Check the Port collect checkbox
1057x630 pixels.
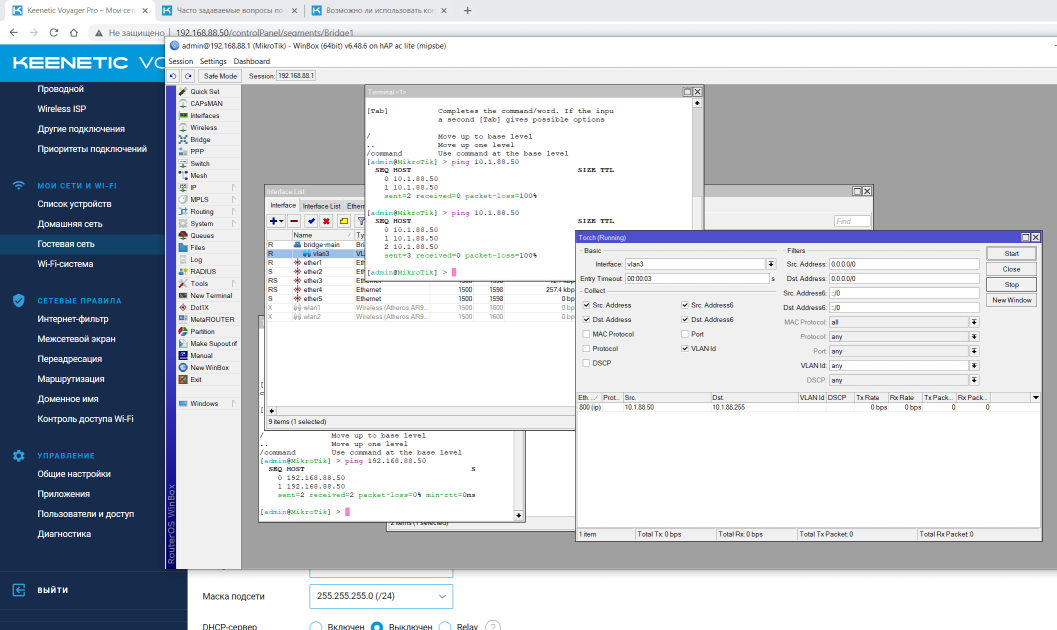coord(685,334)
